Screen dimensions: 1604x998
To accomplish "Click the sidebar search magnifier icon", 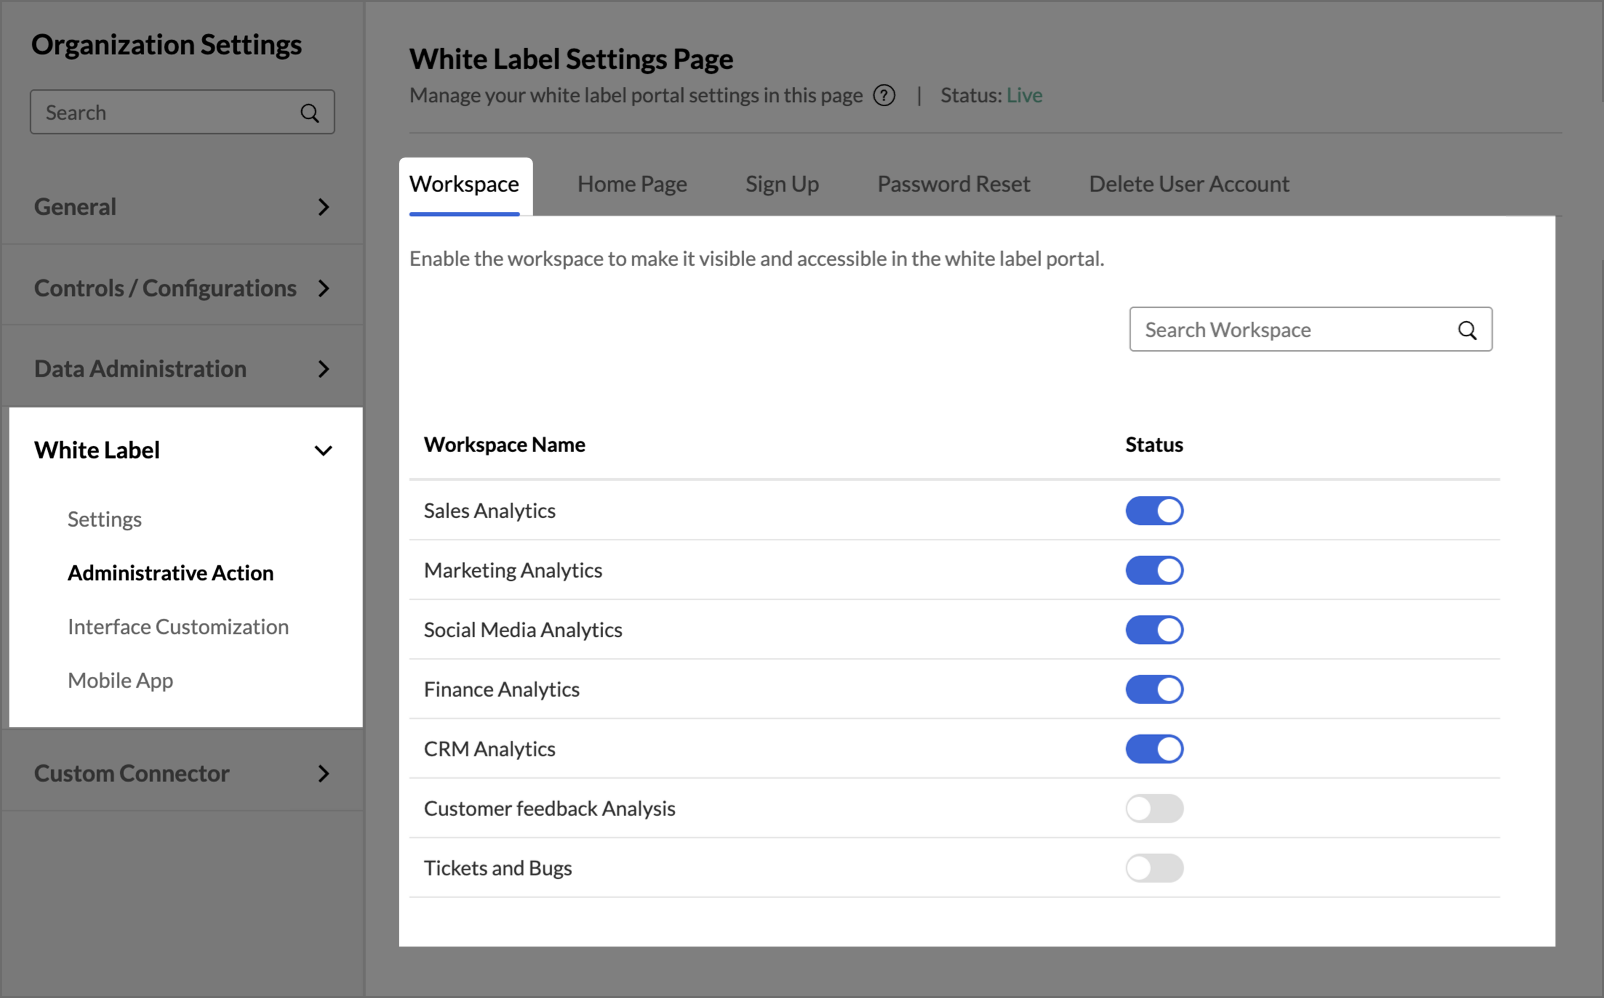I will tap(310, 113).
